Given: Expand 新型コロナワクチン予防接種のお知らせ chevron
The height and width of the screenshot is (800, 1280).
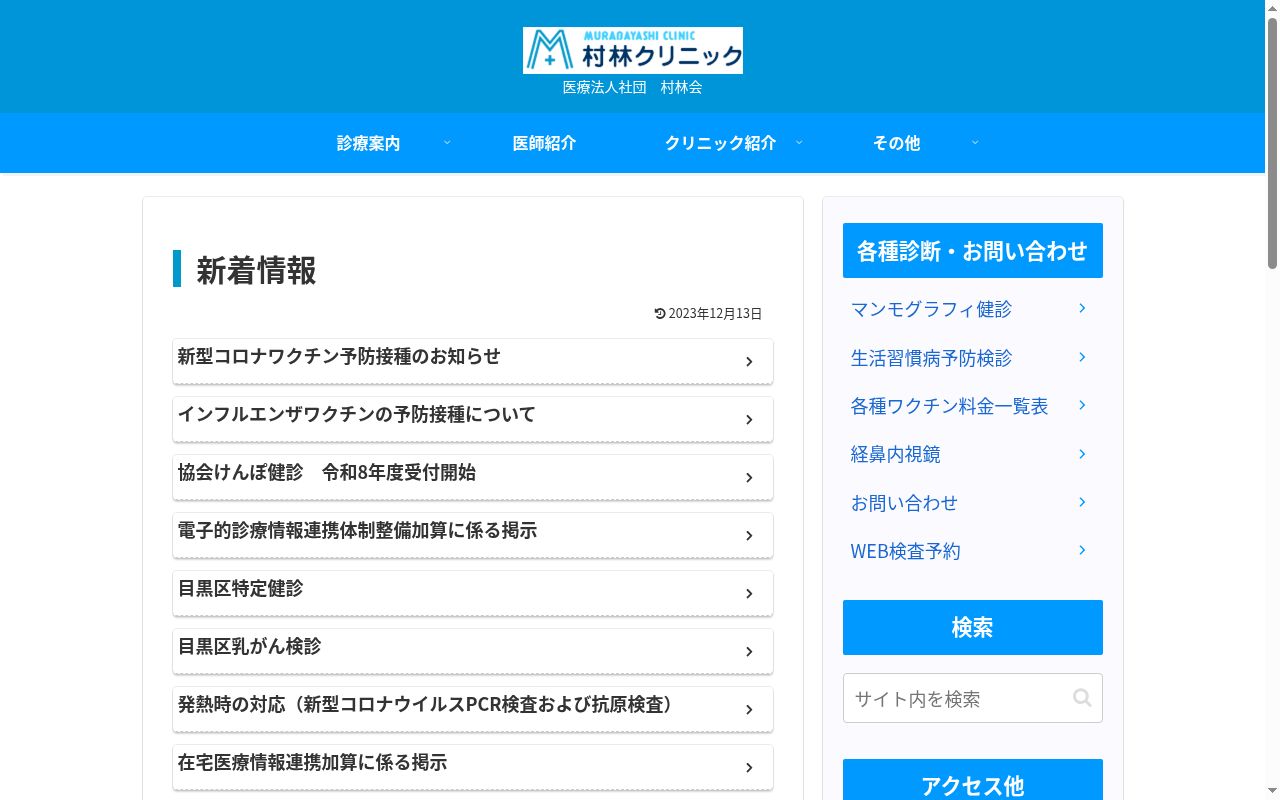Looking at the screenshot, I should pos(749,362).
